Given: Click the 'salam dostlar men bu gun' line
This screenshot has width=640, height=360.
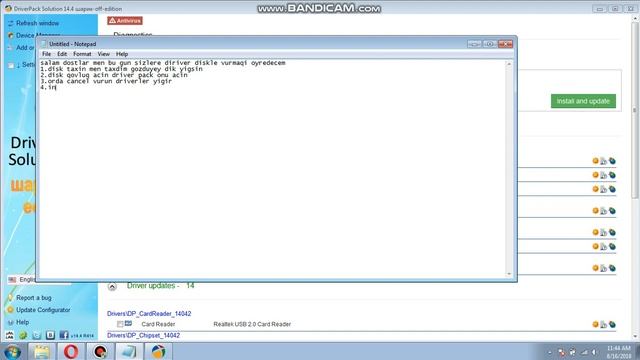Looking at the screenshot, I should tap(163, 63).
